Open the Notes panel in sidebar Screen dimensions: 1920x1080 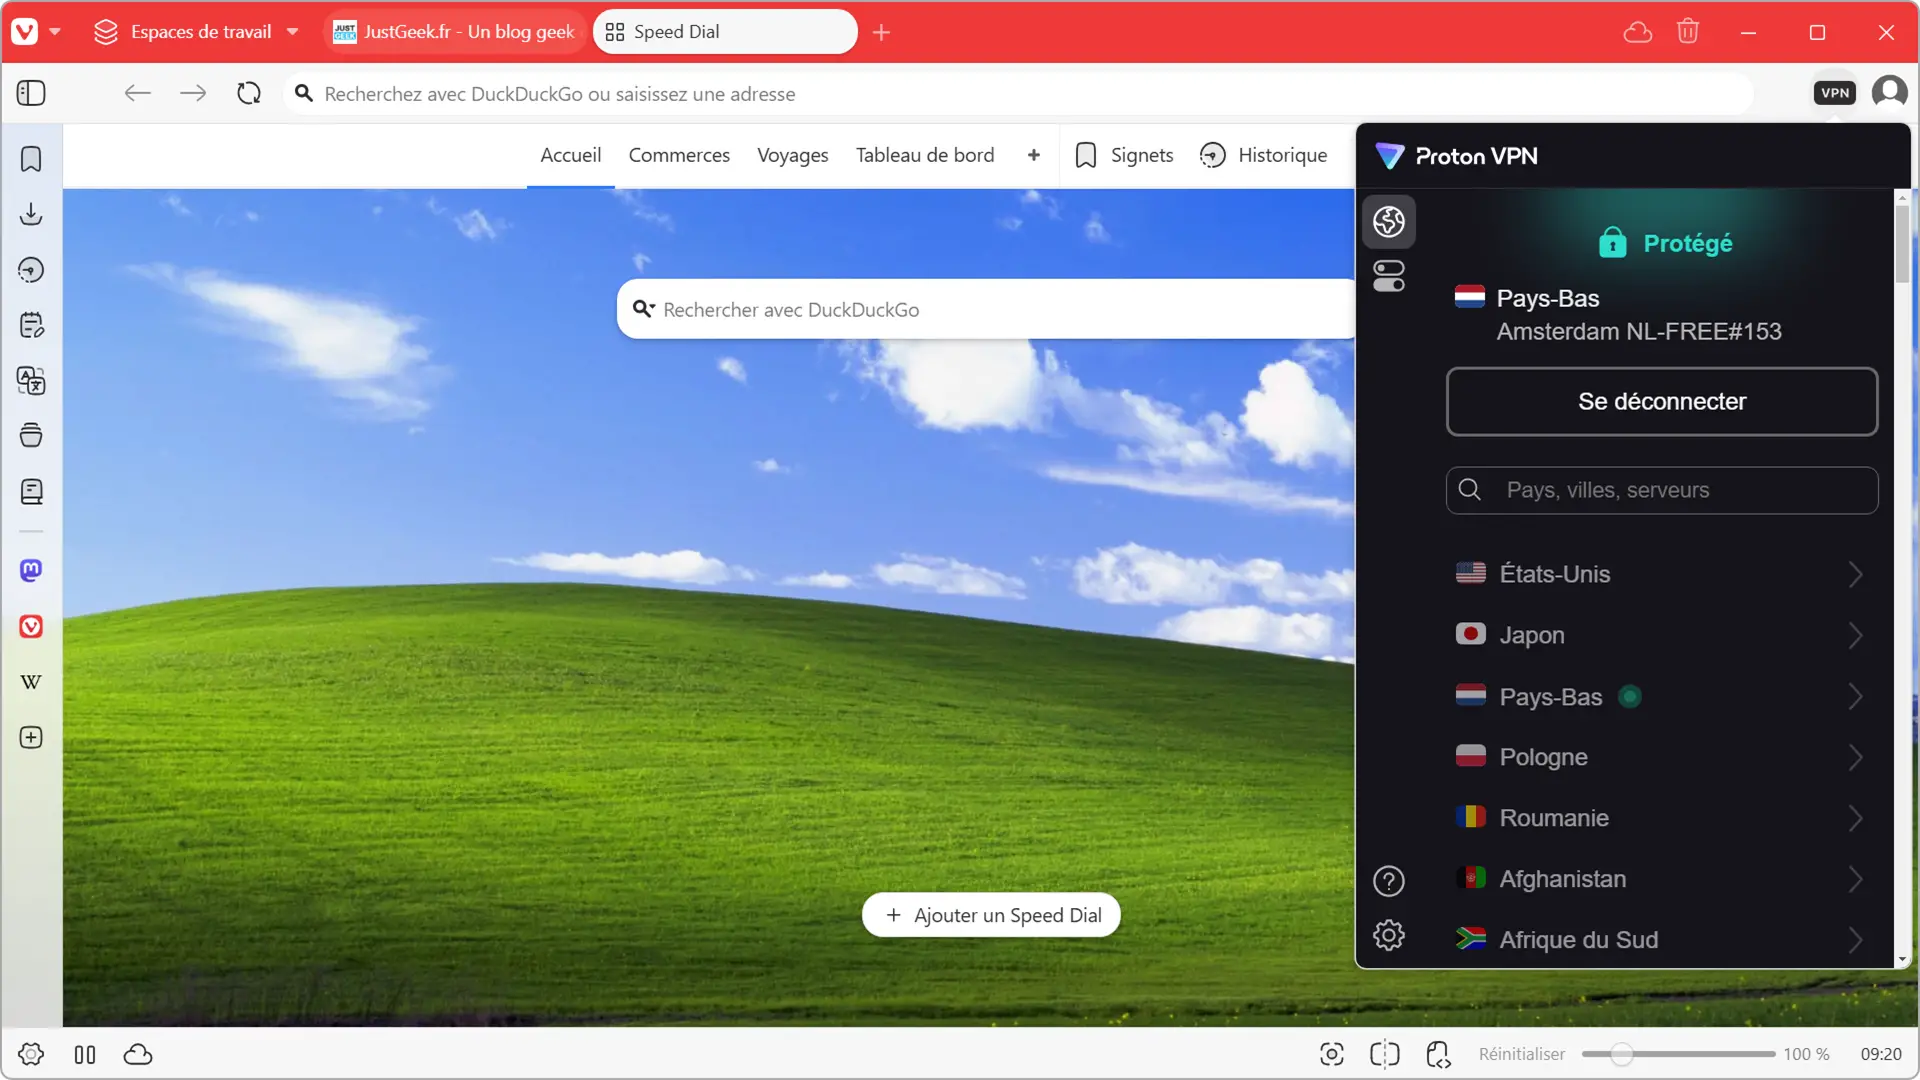coord(31,325)
